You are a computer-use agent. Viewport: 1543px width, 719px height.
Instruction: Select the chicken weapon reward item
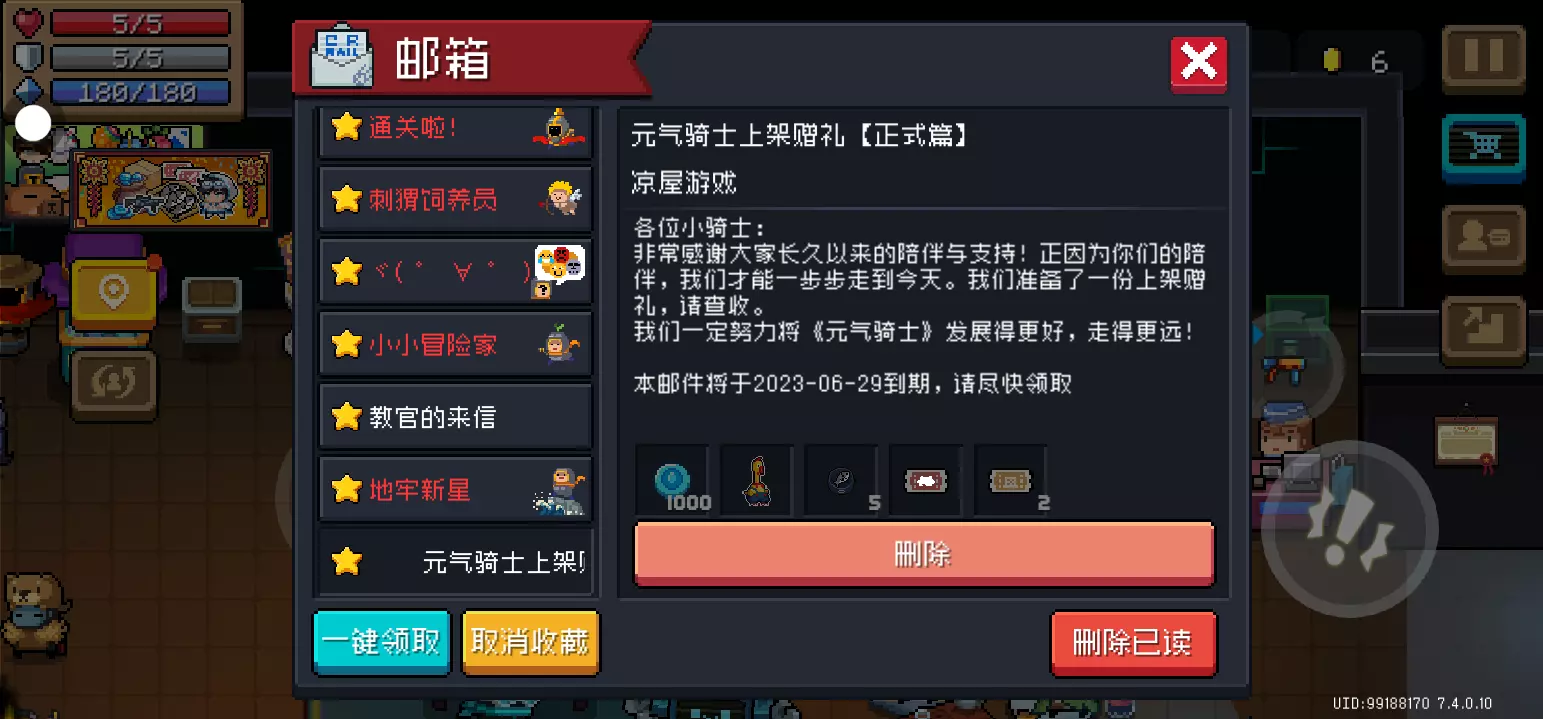point(757,481)
